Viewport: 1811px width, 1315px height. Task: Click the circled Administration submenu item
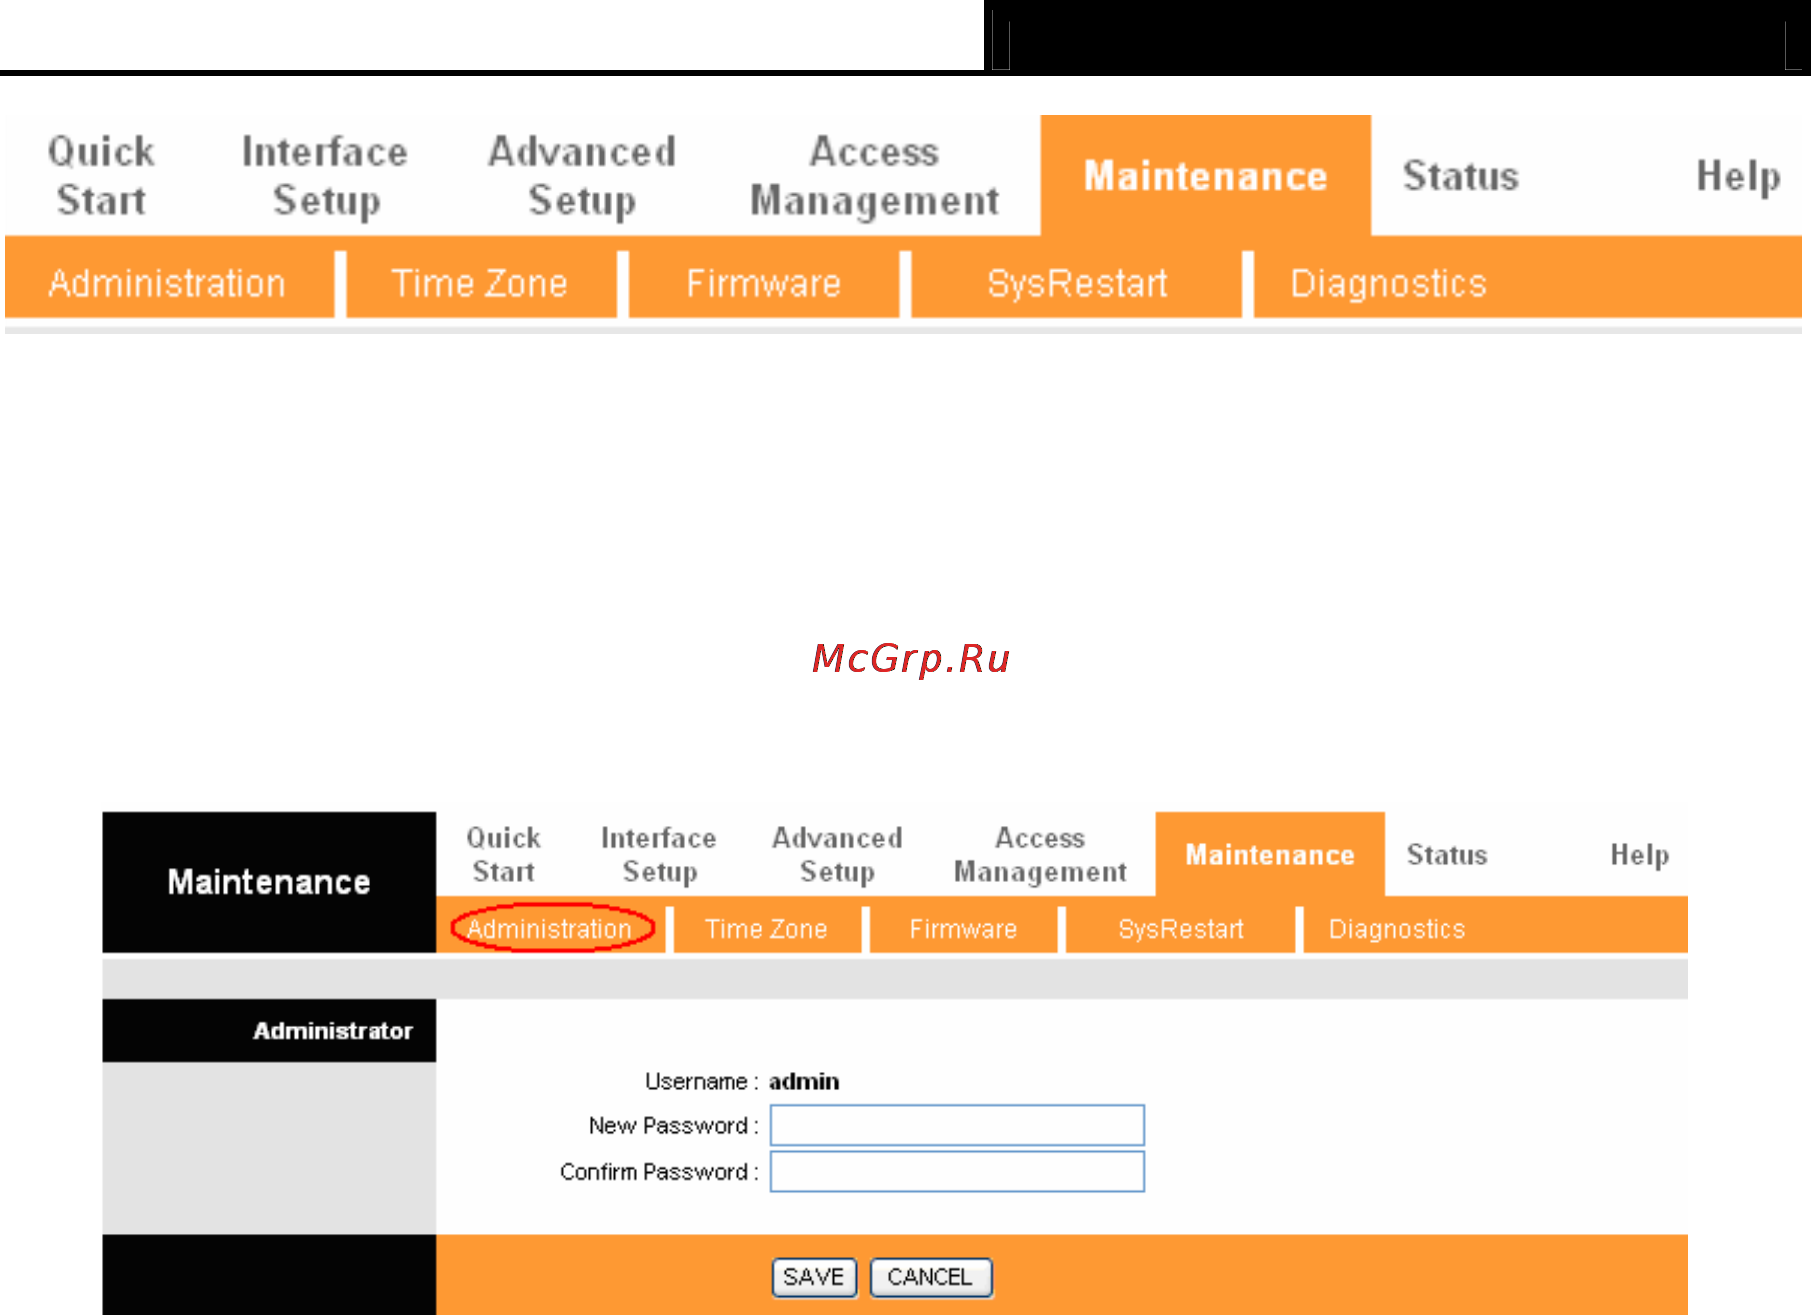(x=551, y=929)
